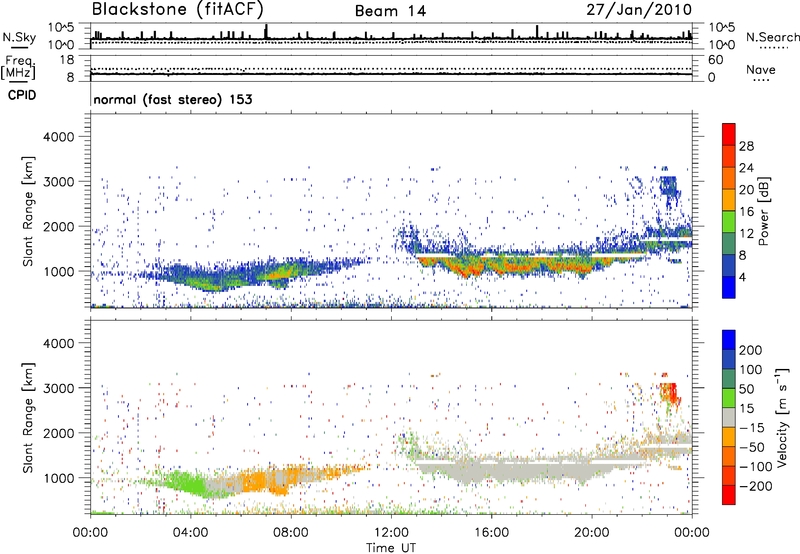Click the '60' right-axis tick
The width and height of the screenshot is (800, 554).
(x=715, y=60)
